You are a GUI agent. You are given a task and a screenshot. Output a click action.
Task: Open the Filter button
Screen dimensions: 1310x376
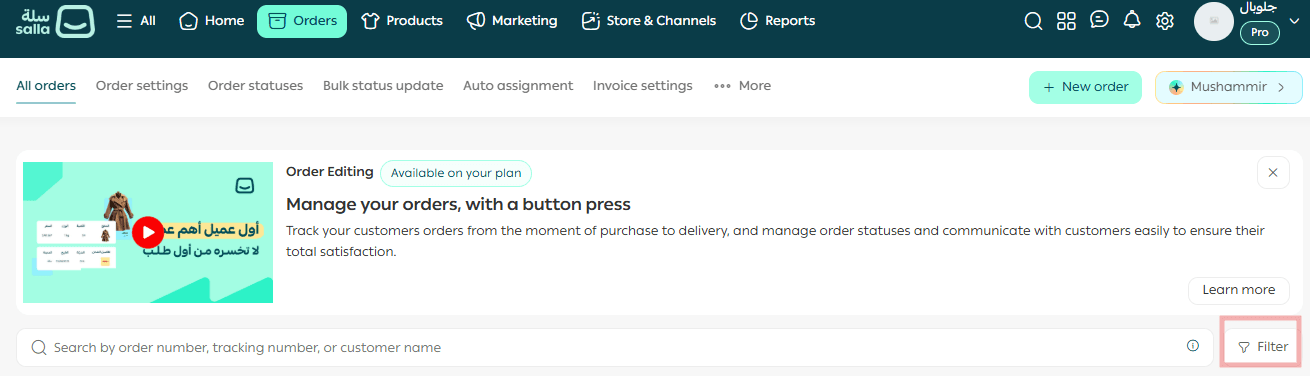1262,347
